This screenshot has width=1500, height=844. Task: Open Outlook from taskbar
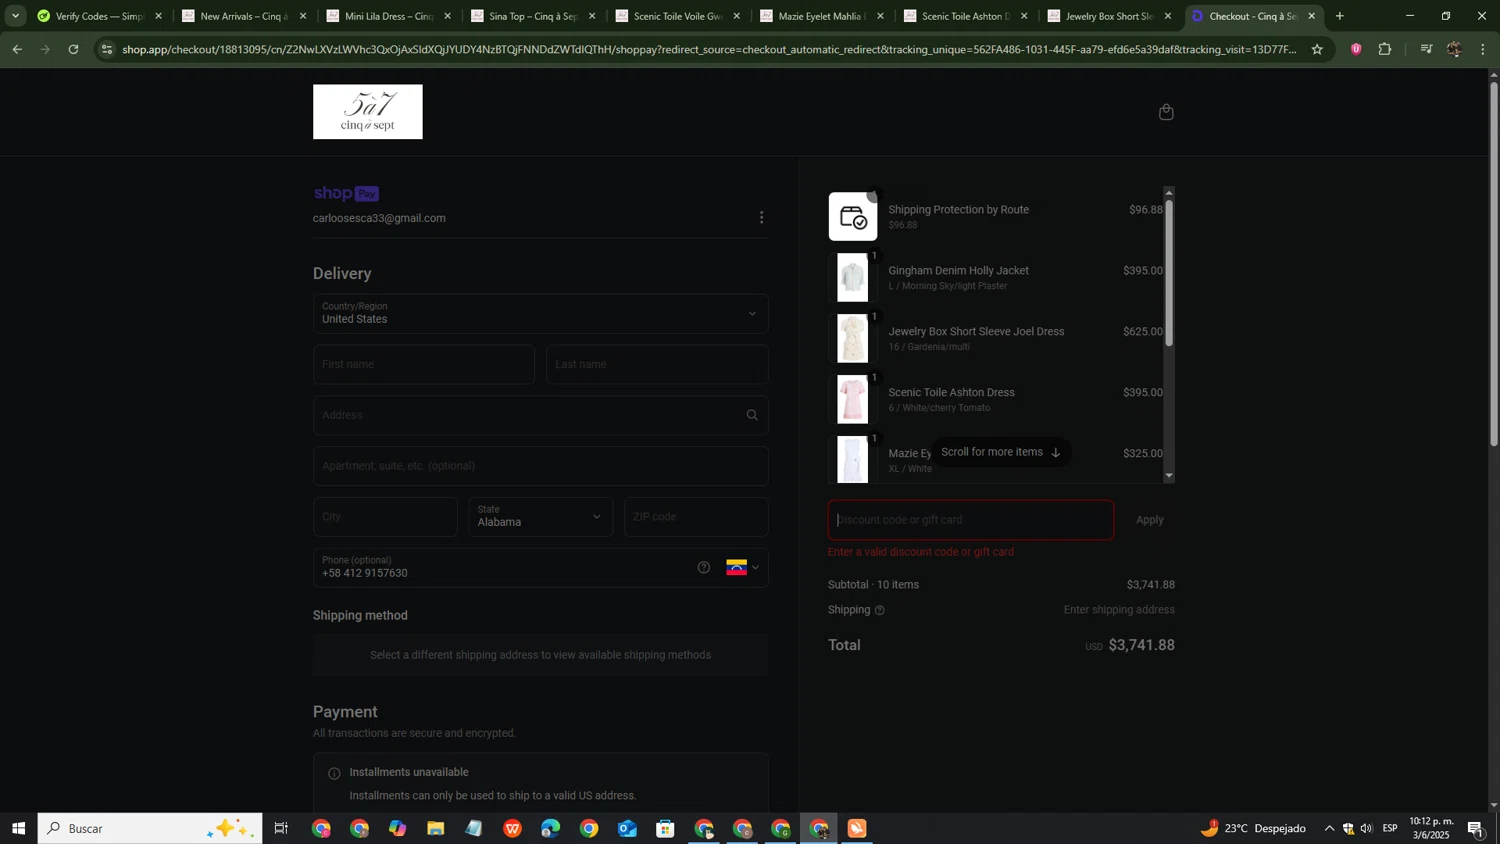[x=627, y=828]
